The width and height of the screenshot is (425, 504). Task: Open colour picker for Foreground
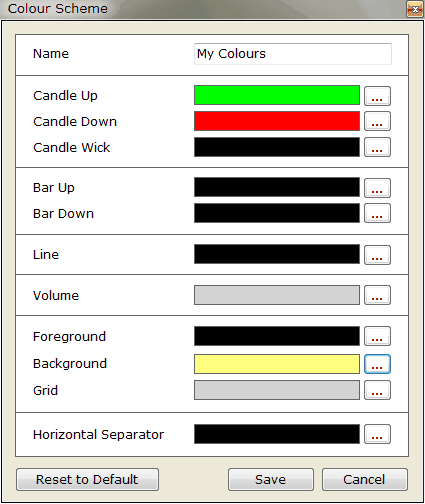[377, 336]
